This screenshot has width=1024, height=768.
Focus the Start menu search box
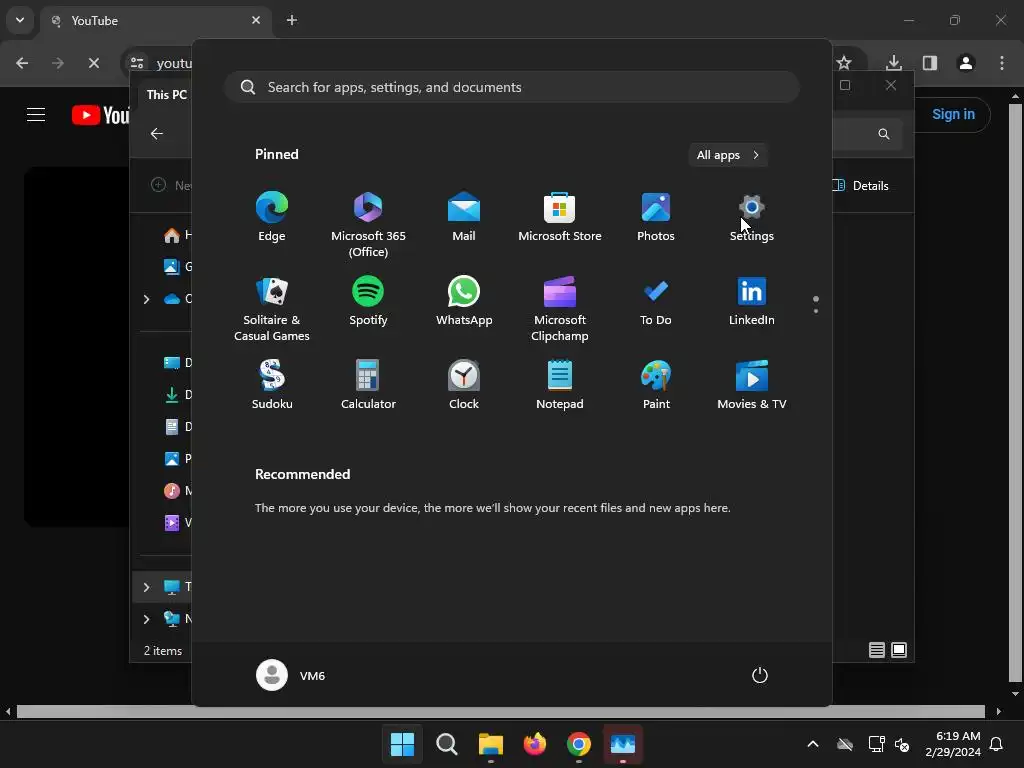511,87
